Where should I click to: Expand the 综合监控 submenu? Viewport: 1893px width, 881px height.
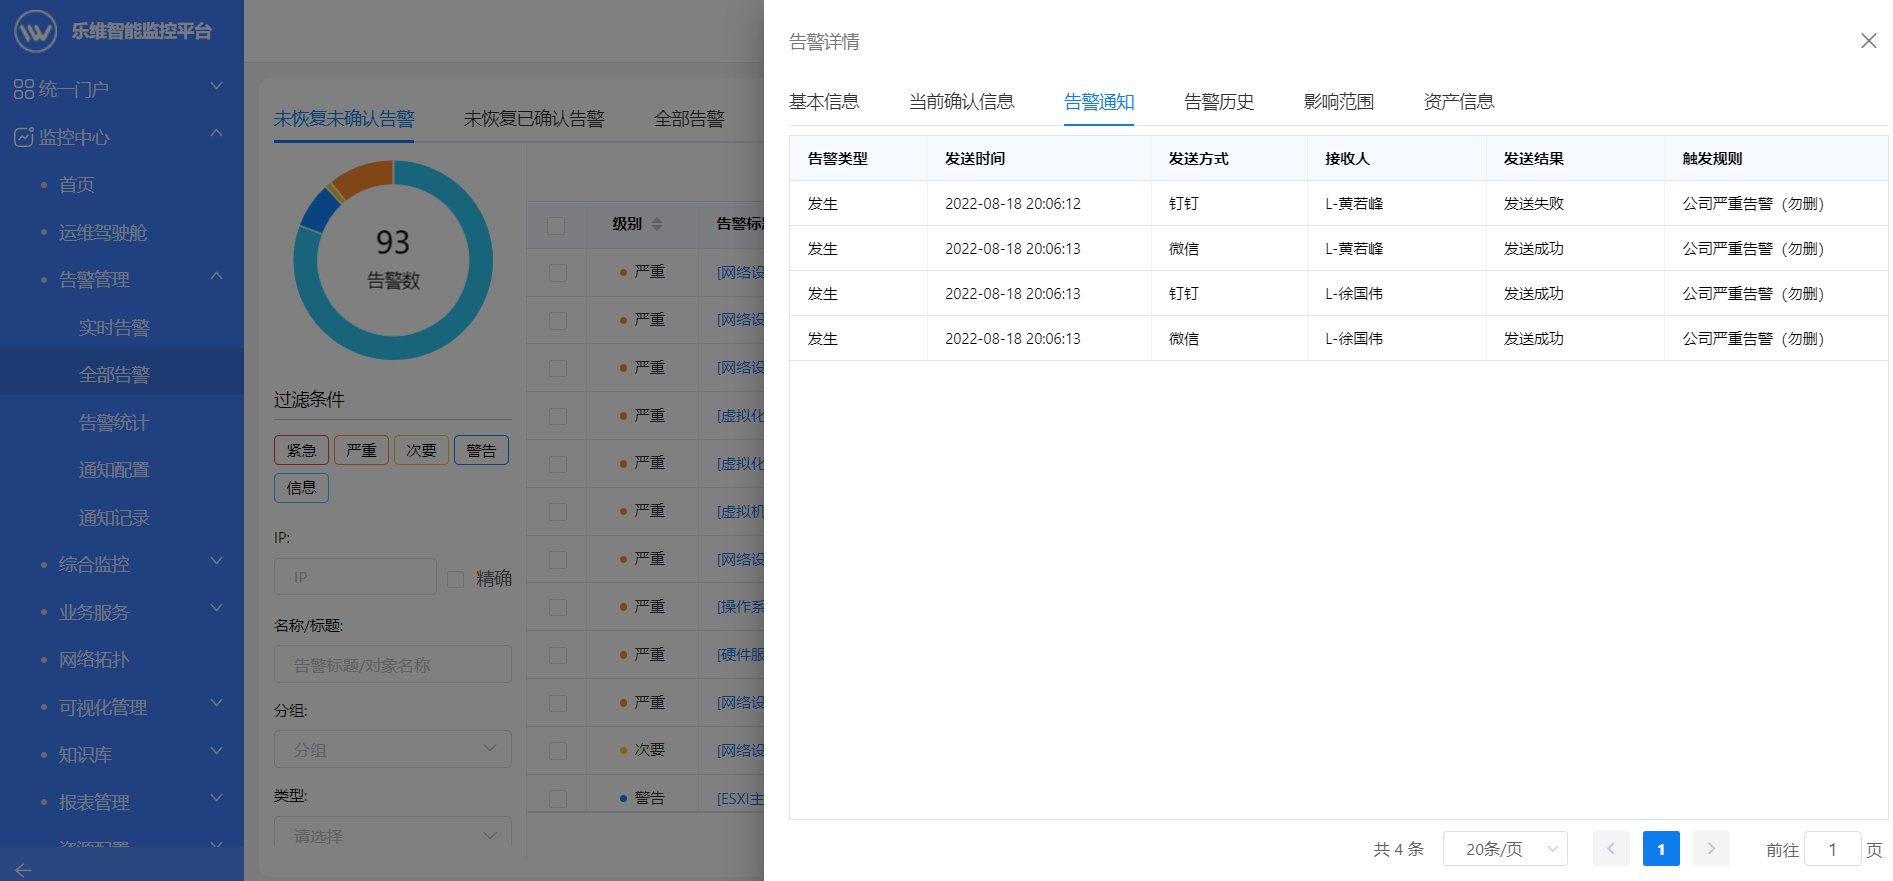[216, 562]
